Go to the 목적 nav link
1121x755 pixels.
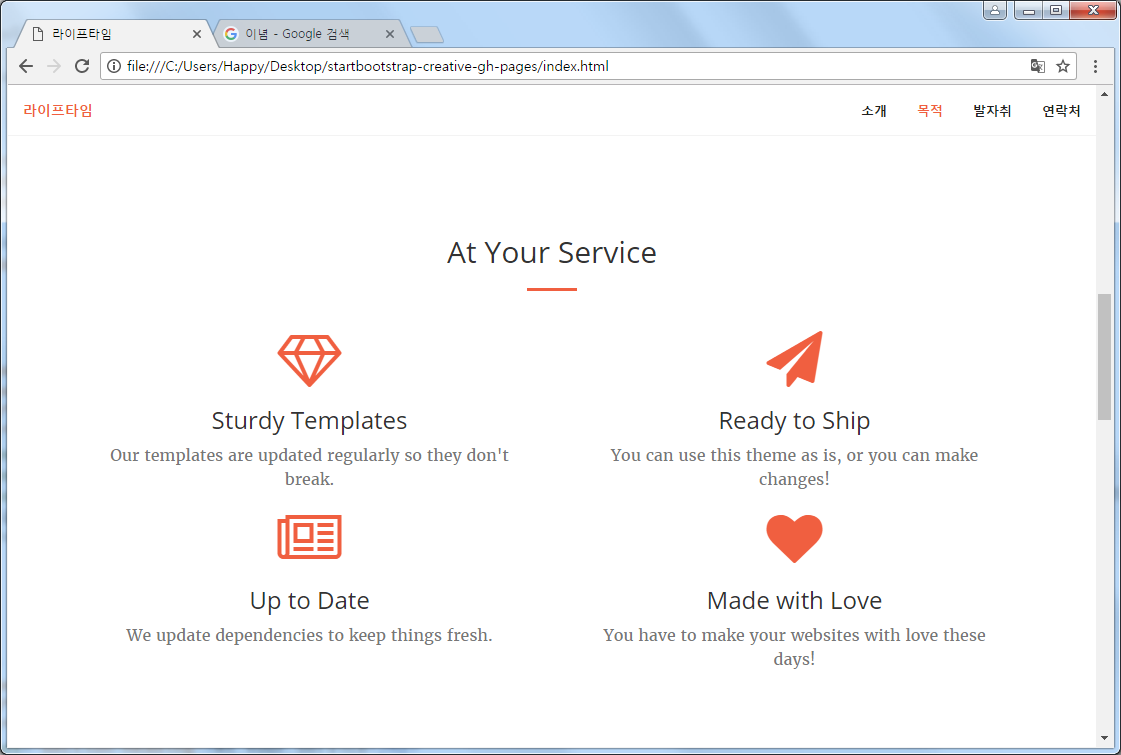(929, 111)
